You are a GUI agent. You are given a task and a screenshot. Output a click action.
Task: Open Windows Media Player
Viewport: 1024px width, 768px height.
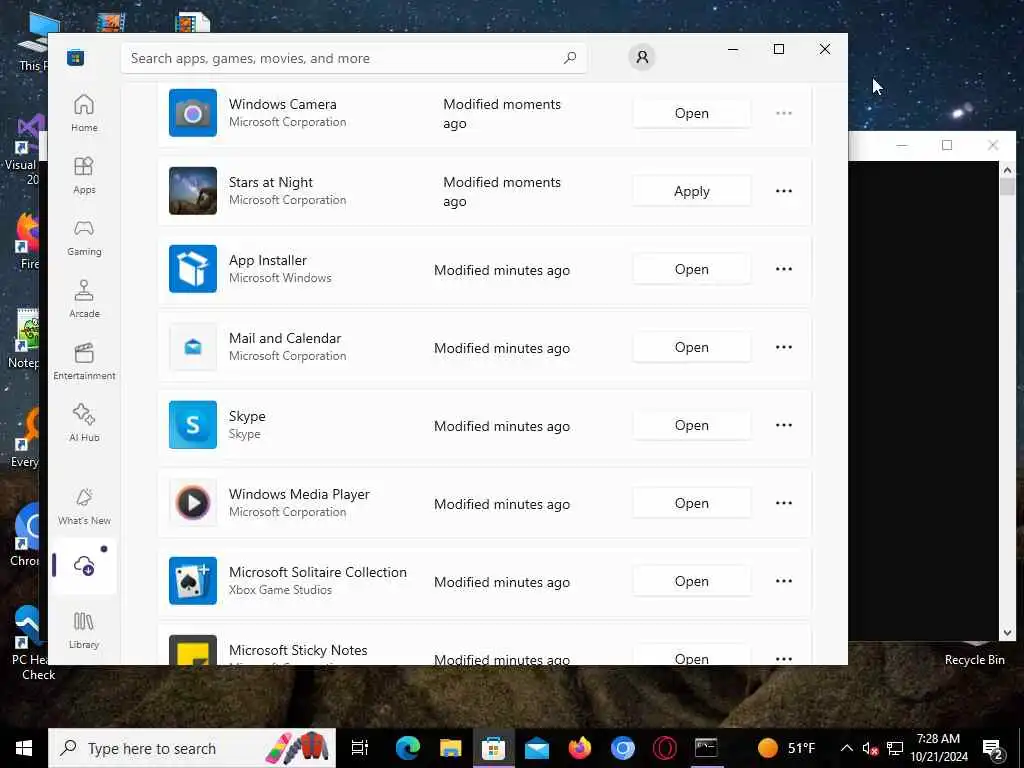[692, 503]
